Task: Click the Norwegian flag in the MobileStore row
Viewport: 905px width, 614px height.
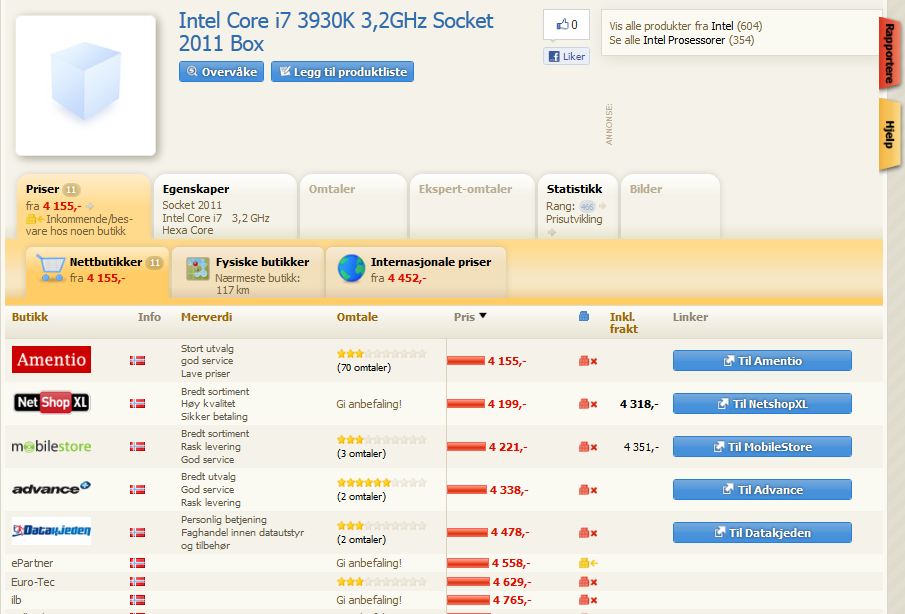Action: coord(137,447)
